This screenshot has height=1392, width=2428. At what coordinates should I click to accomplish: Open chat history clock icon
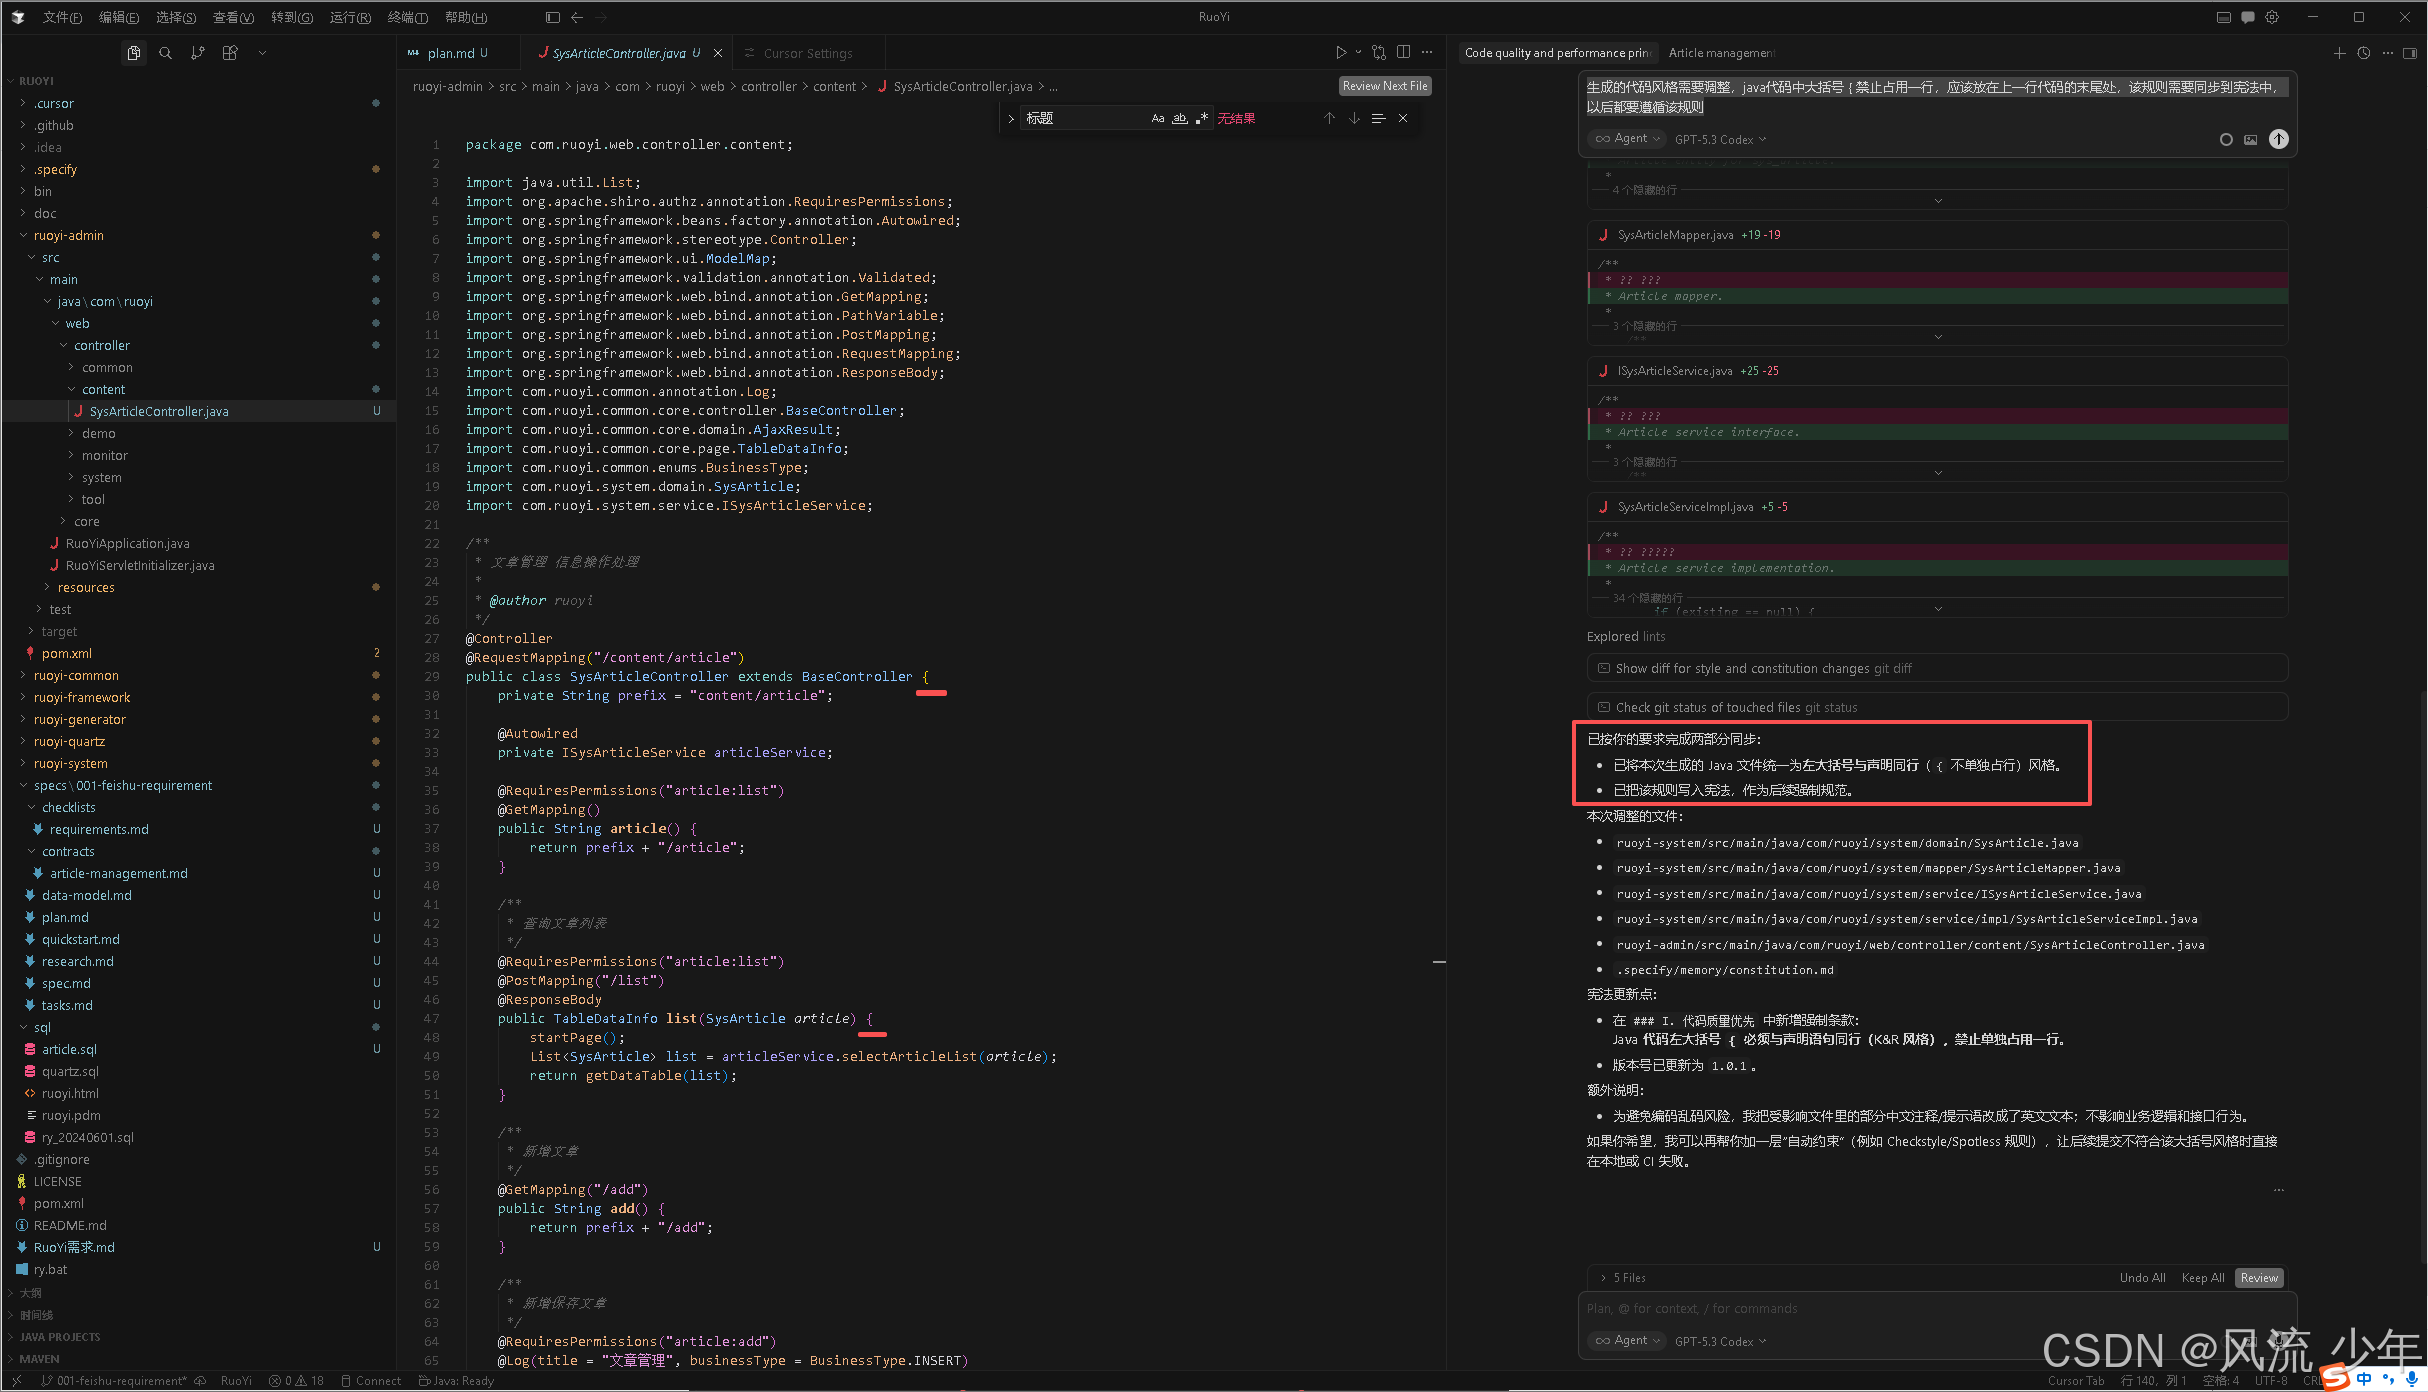(2363, 53)
